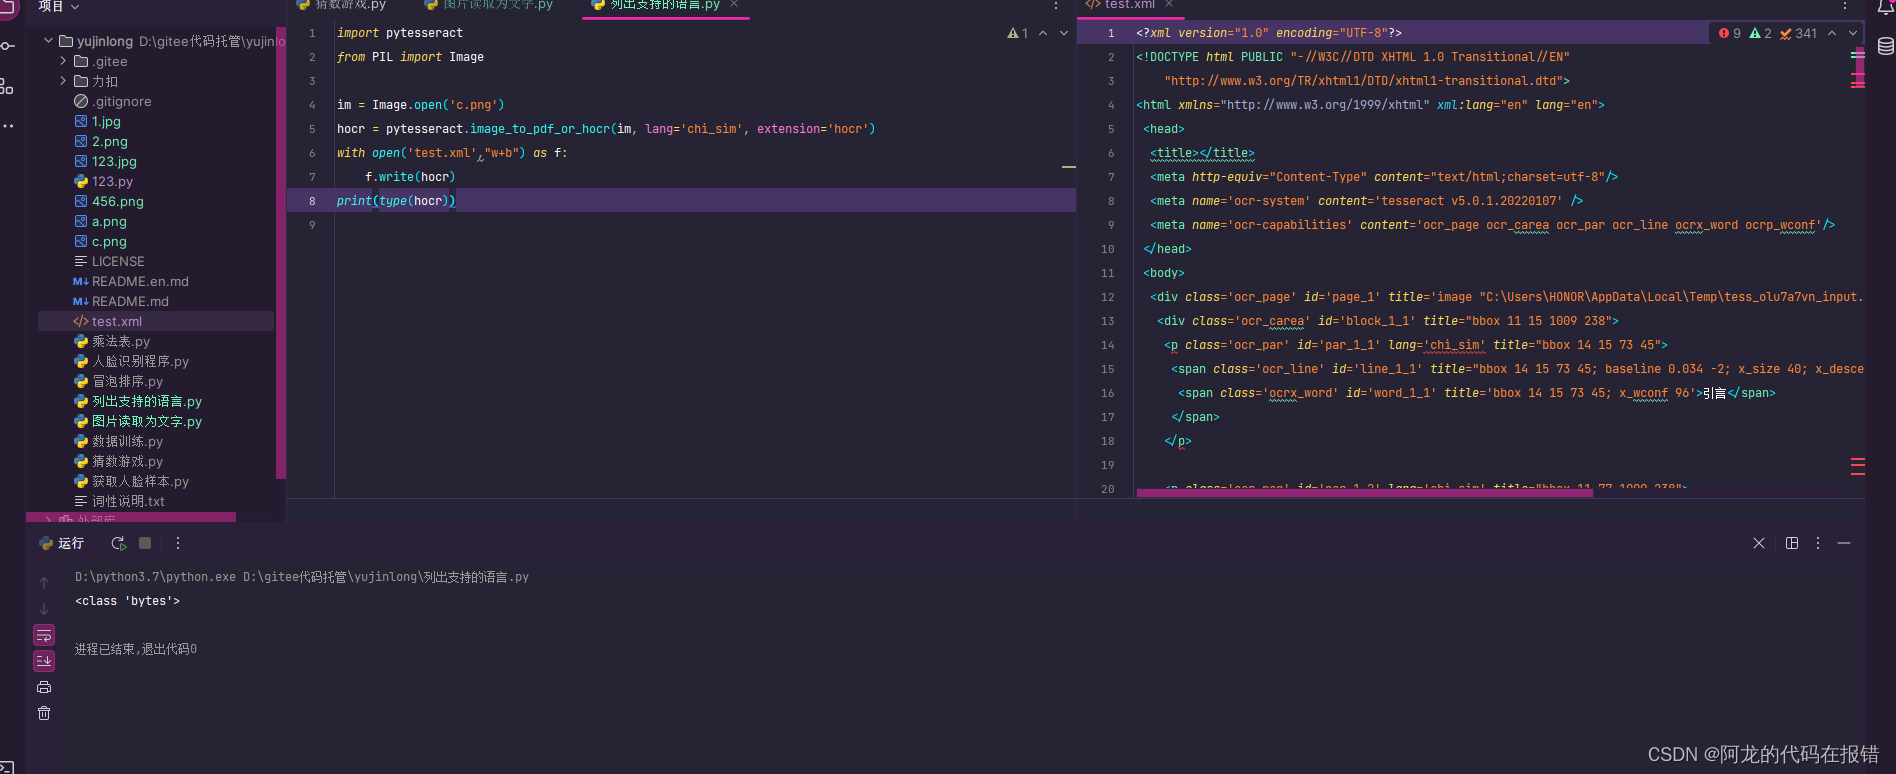Select 词性说明.txt file

pos(120,501)
